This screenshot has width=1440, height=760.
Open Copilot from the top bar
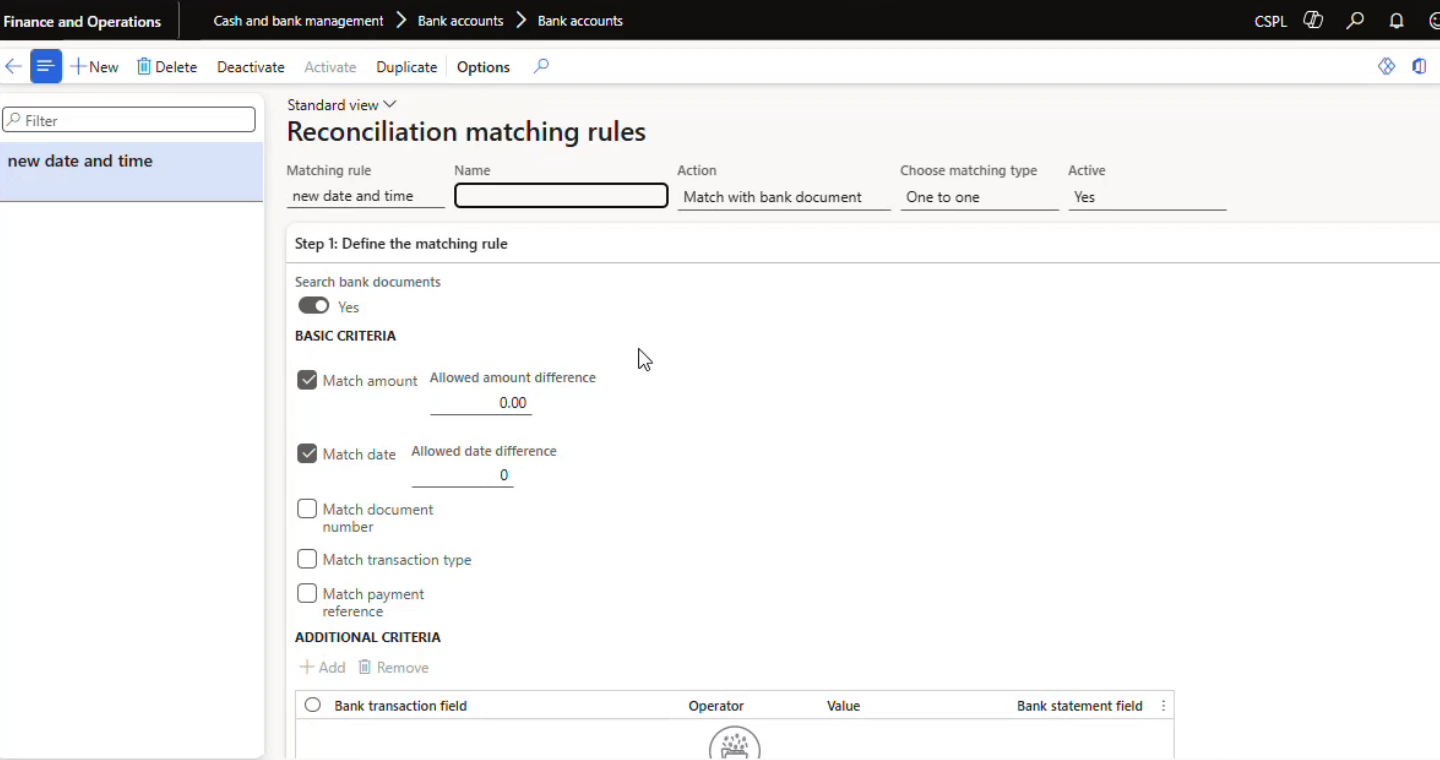coord(1313,20)
